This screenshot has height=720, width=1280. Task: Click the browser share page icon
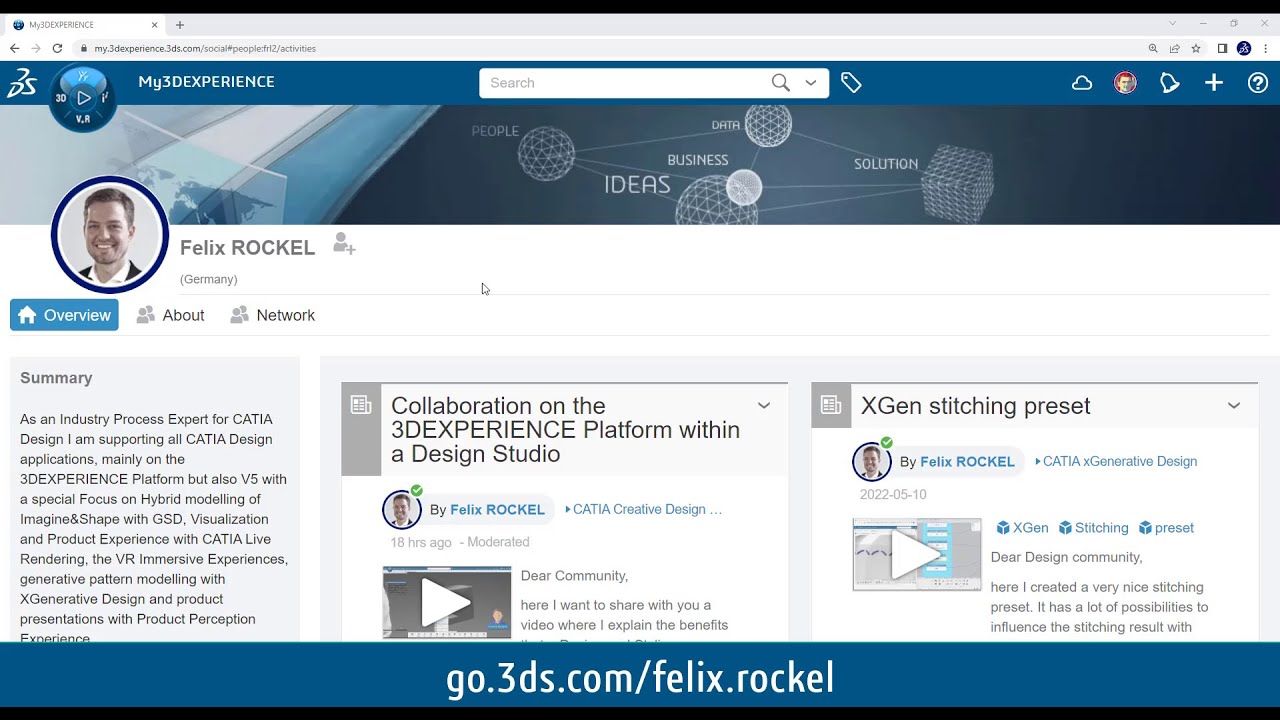coord(1174,48)
